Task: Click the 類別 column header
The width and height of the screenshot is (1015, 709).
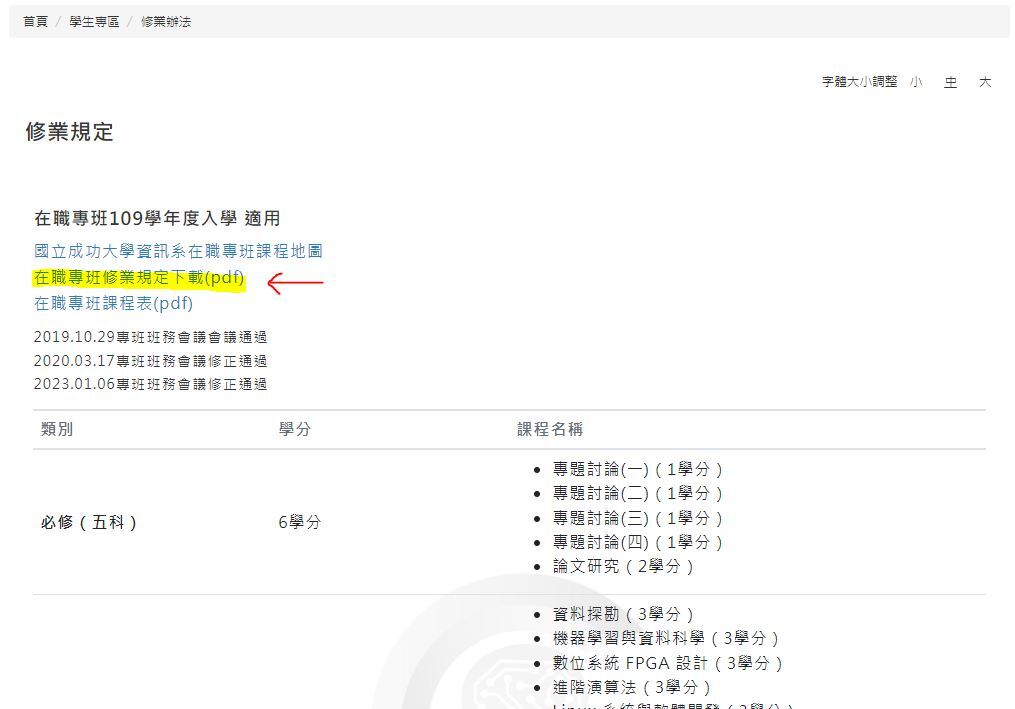Action: (x=57, y=429)
